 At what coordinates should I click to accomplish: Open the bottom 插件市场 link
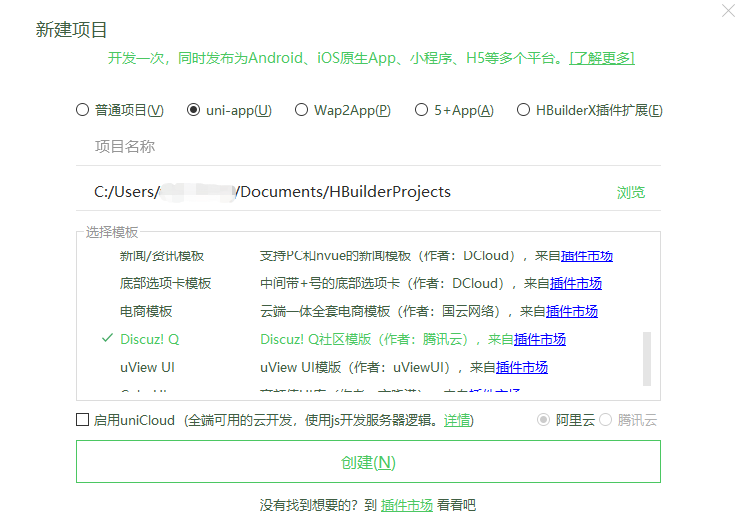click(407, 505)
